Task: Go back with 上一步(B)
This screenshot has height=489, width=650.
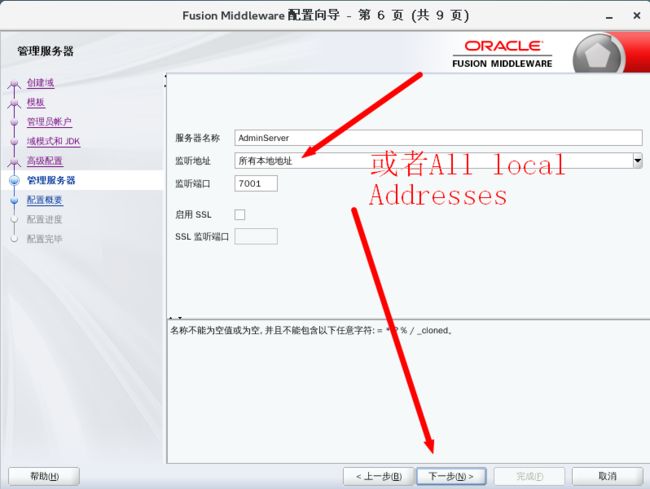Action: 378,476
